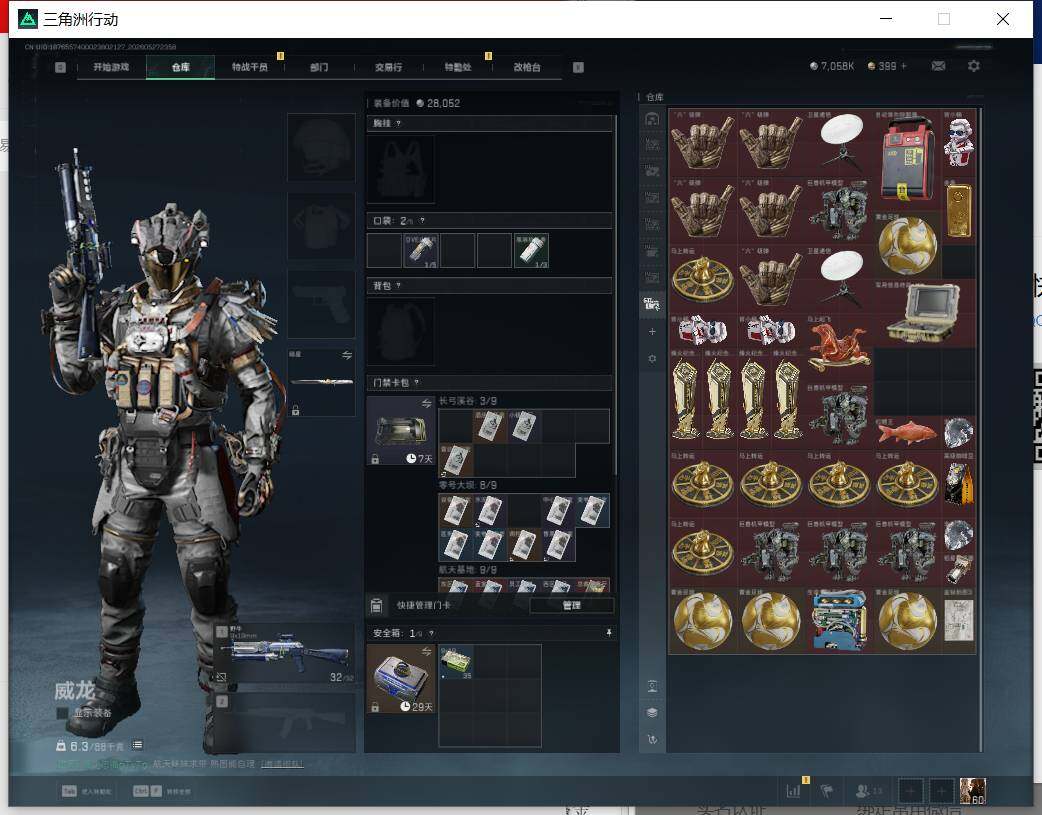The height and width of the screenshot is (815, 1042).
Task: Open game settings gear in top bar
Action: 974,66
